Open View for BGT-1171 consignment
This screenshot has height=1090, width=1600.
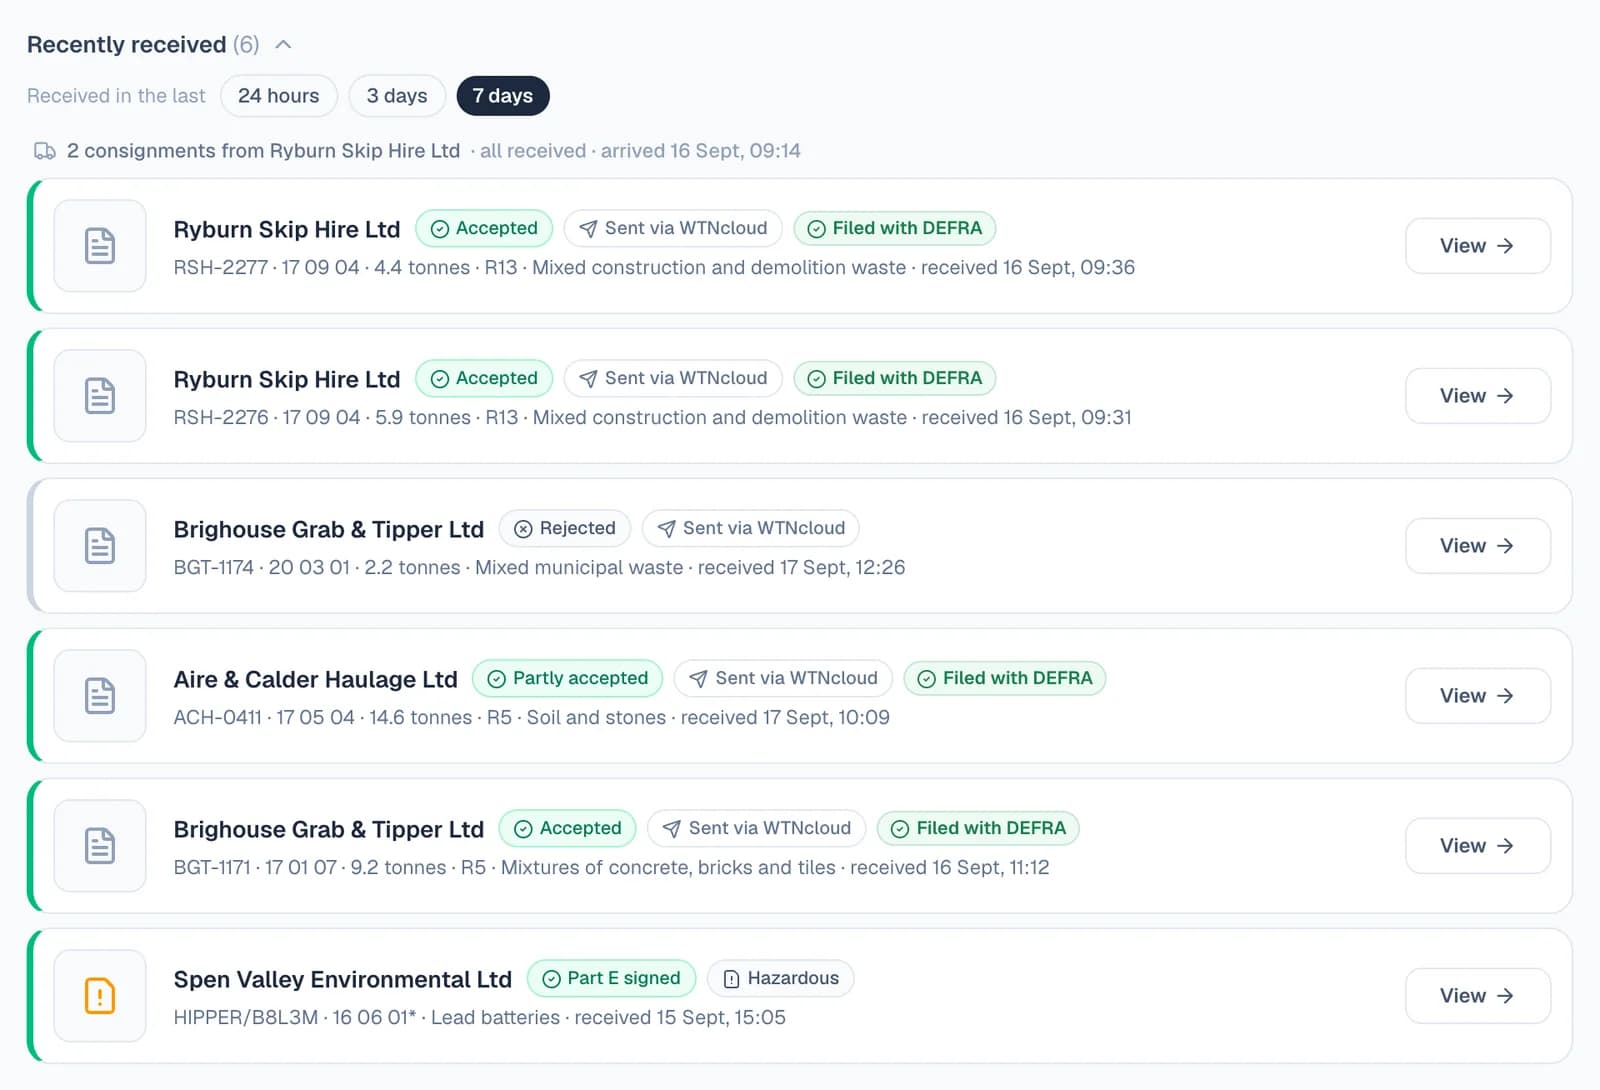(x=1478, y=846)
